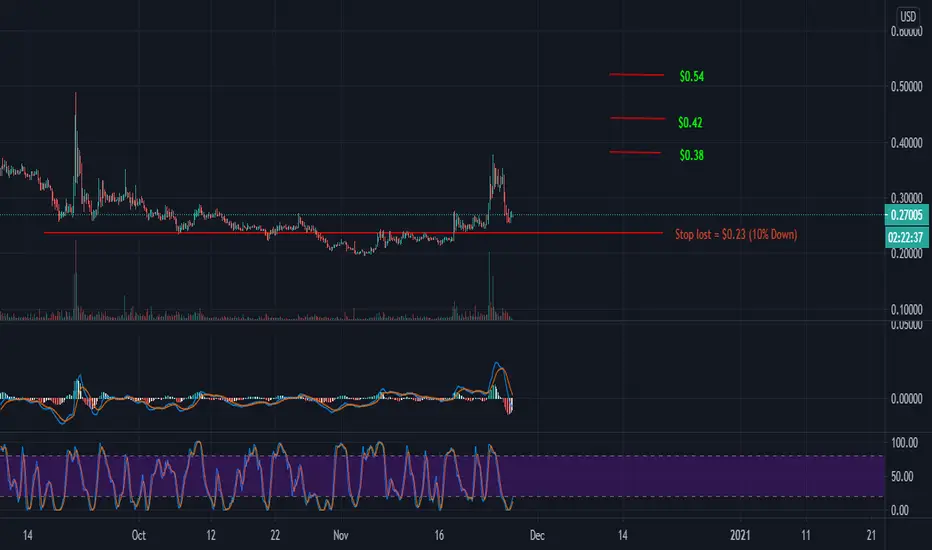This screenshot has height=550, width=932.
Task: Click the 0.50000 price axis label
Action: coord(906,87)
